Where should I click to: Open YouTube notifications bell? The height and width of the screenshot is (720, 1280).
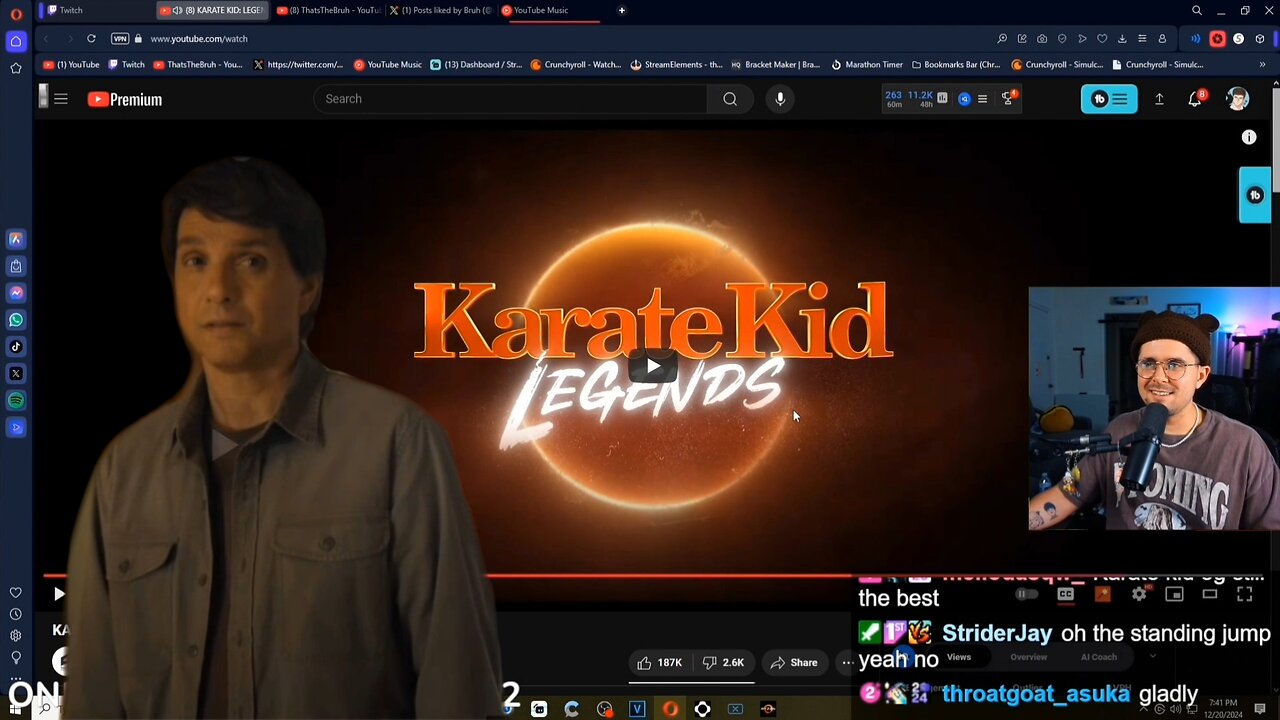[x=1195, y=99]
